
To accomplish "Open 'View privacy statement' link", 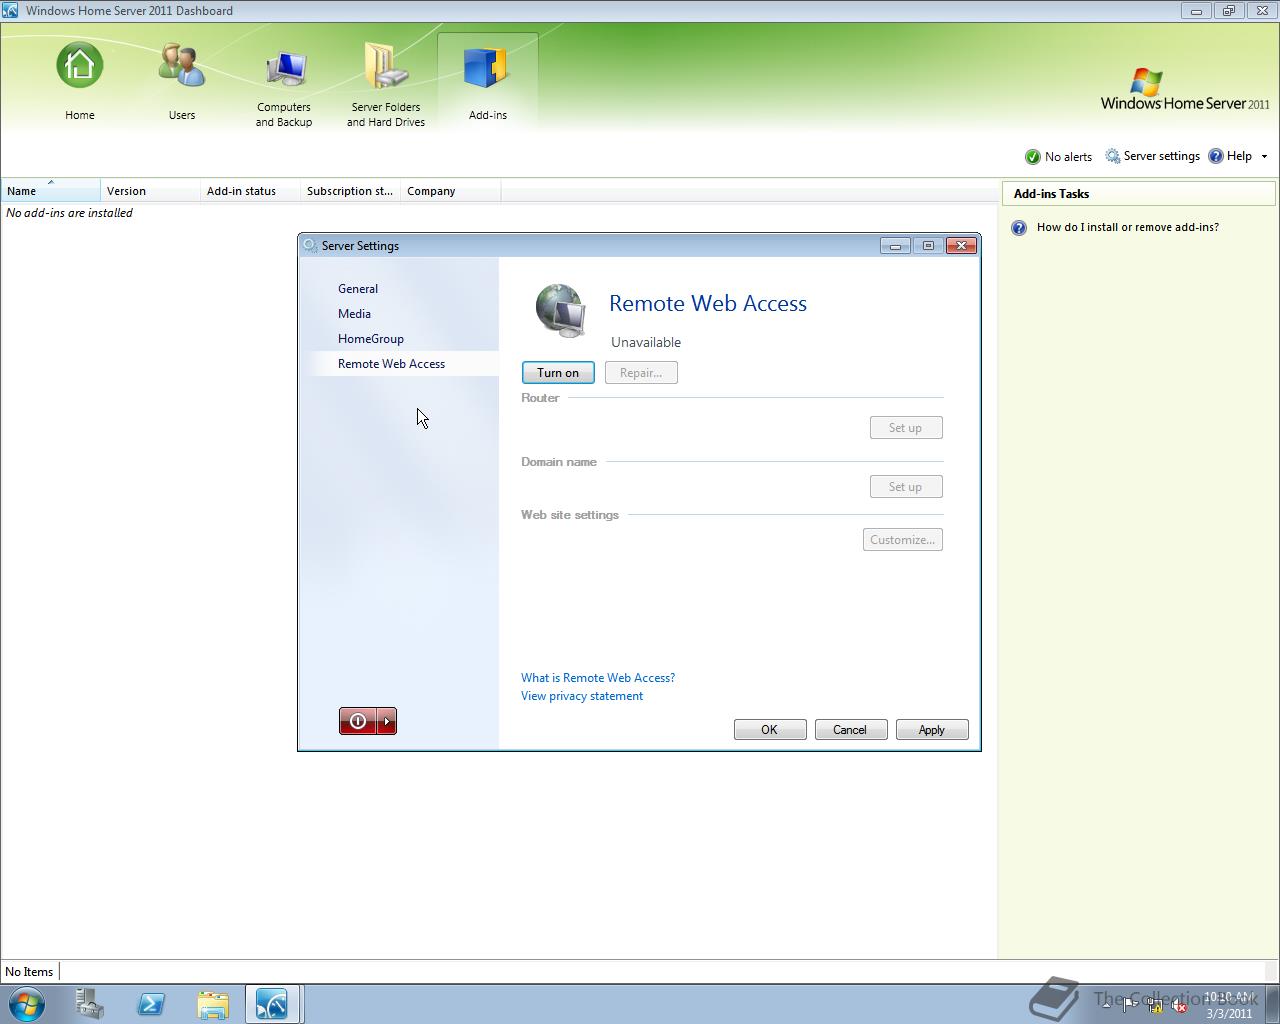I will (582, 696).
